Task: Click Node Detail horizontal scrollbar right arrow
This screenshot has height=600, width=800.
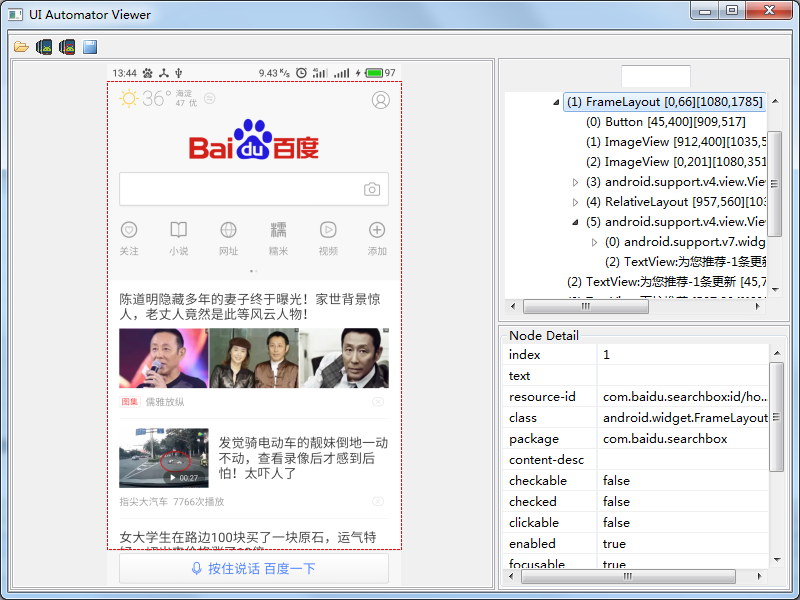Action: point(760,576)
